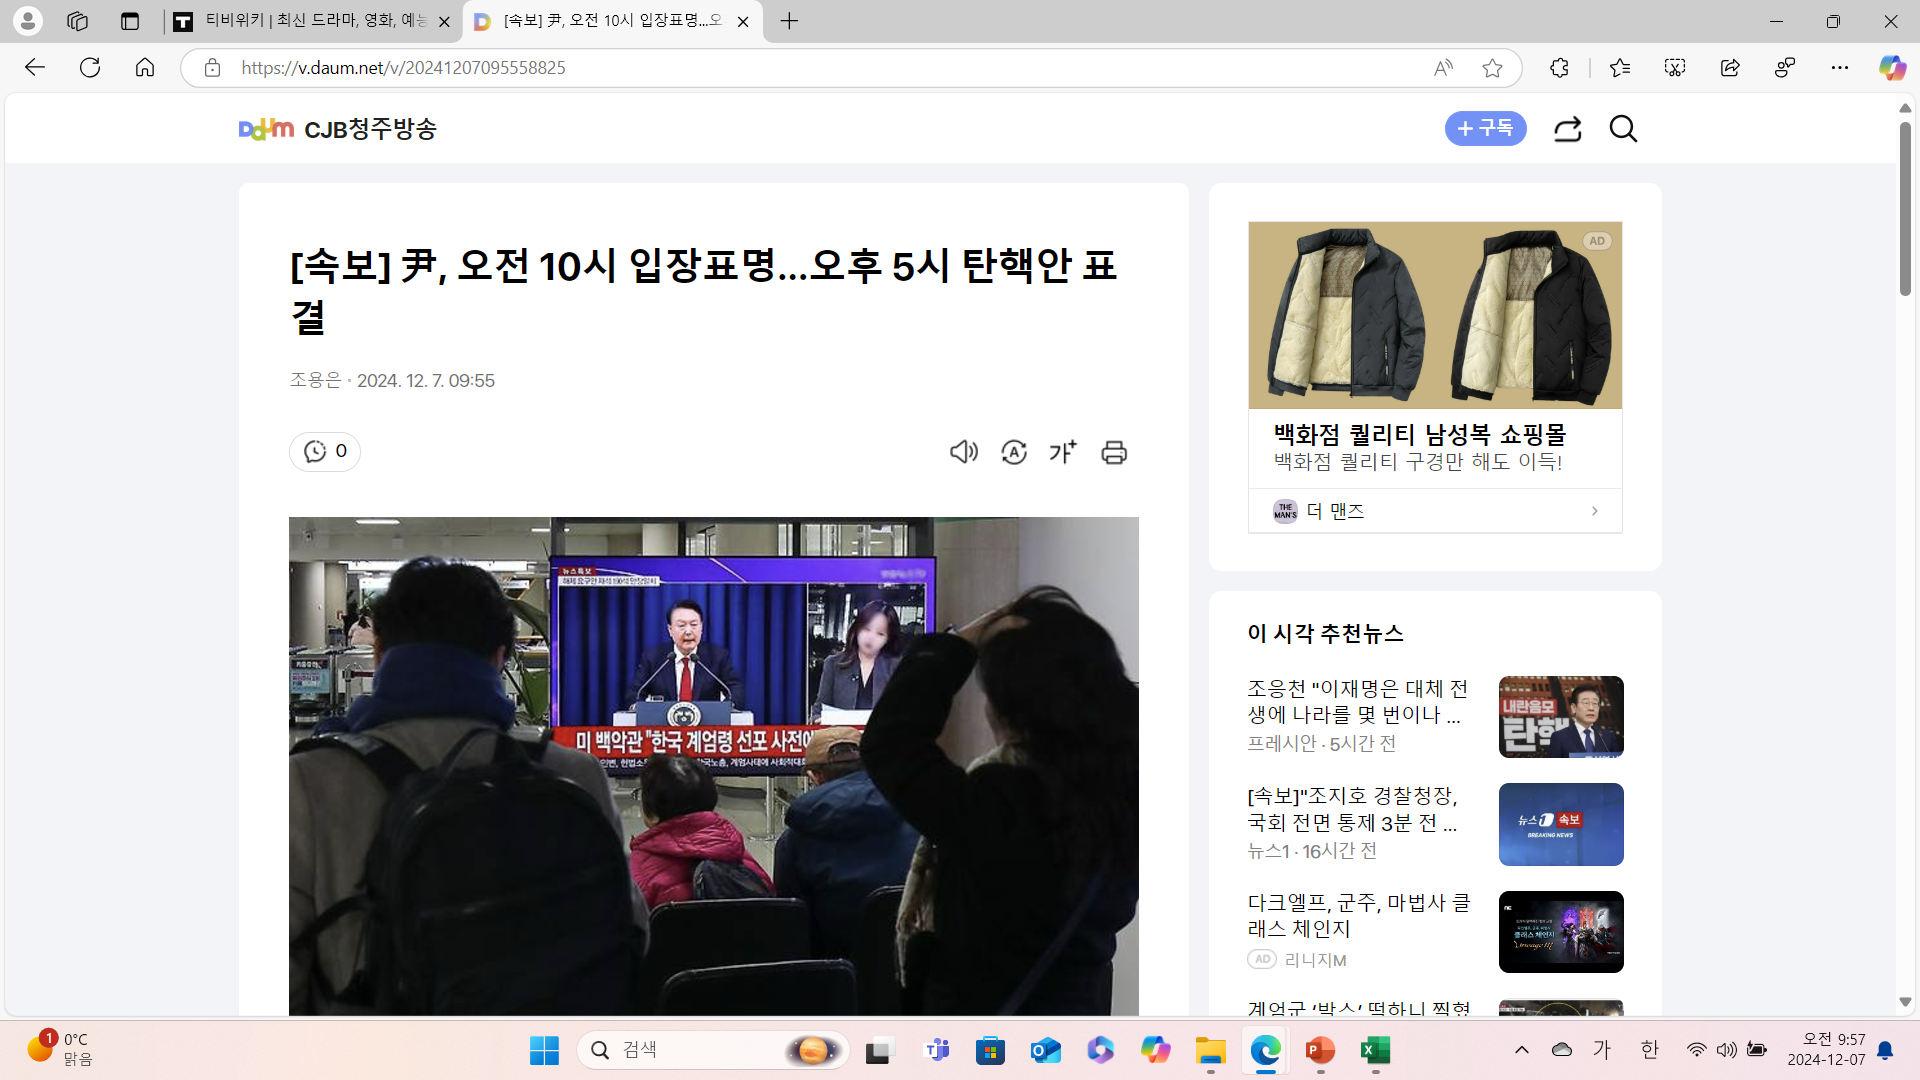Subscribe with the 구독 button
Image resolution: width=1920 pixels, height=1080 pixels.
pos(1485,128)
